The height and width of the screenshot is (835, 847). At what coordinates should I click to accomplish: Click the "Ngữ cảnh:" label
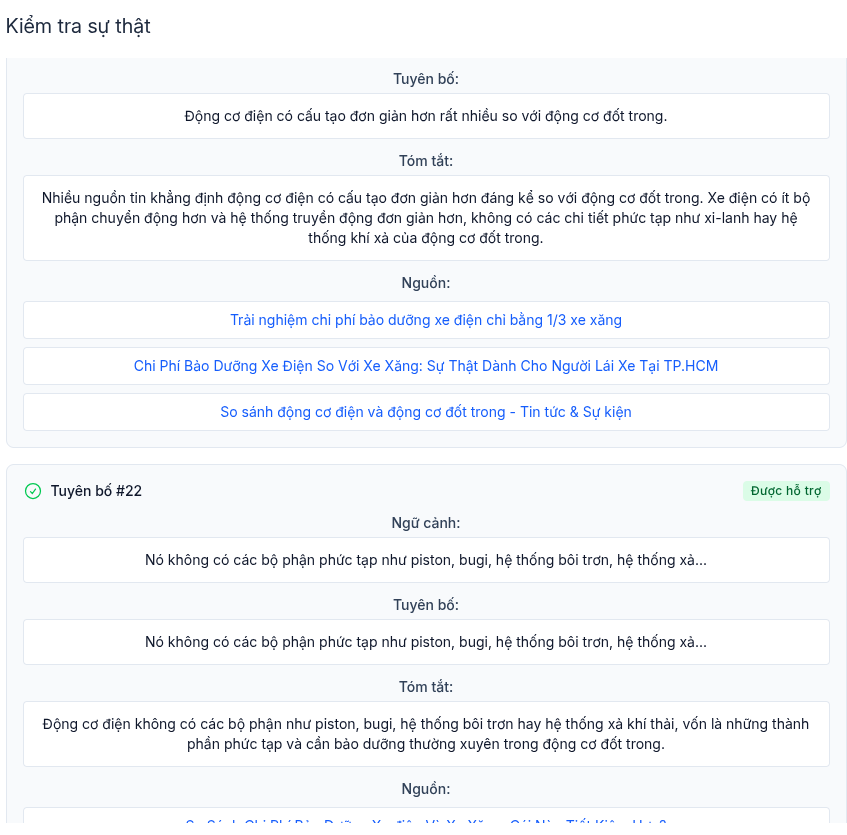click(426, 523)
